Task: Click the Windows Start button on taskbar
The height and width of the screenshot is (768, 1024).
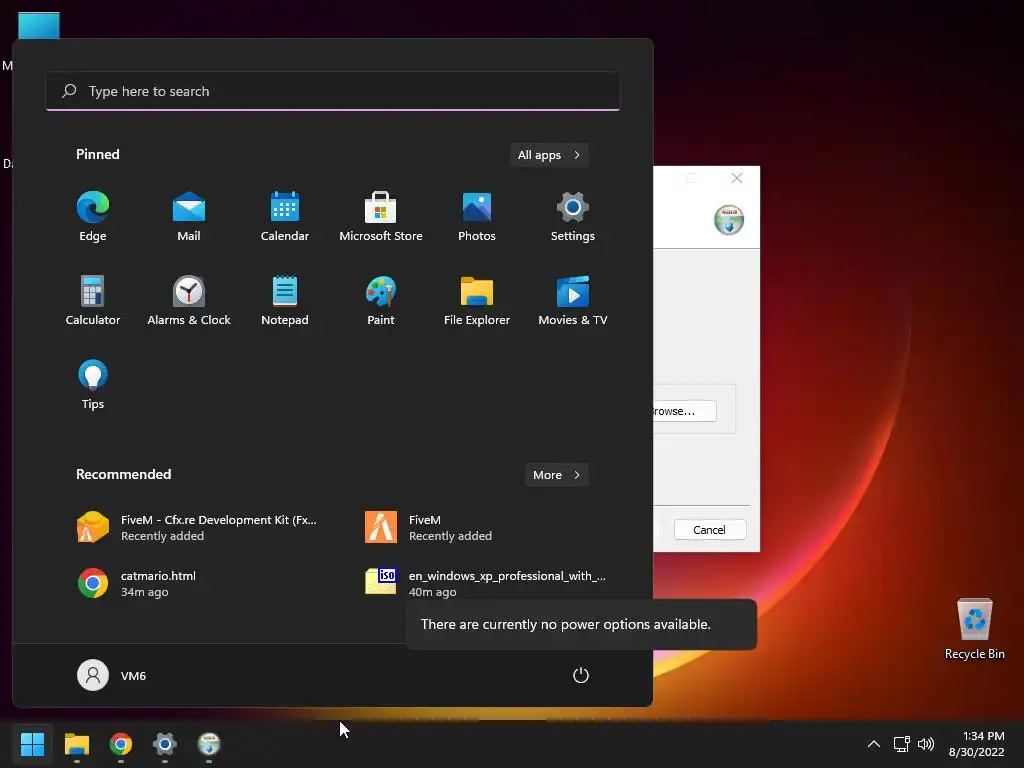Action: pos(32,743)
